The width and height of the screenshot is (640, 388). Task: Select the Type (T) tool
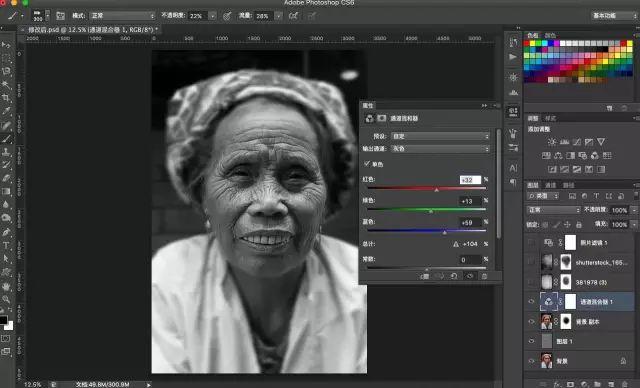6,246
